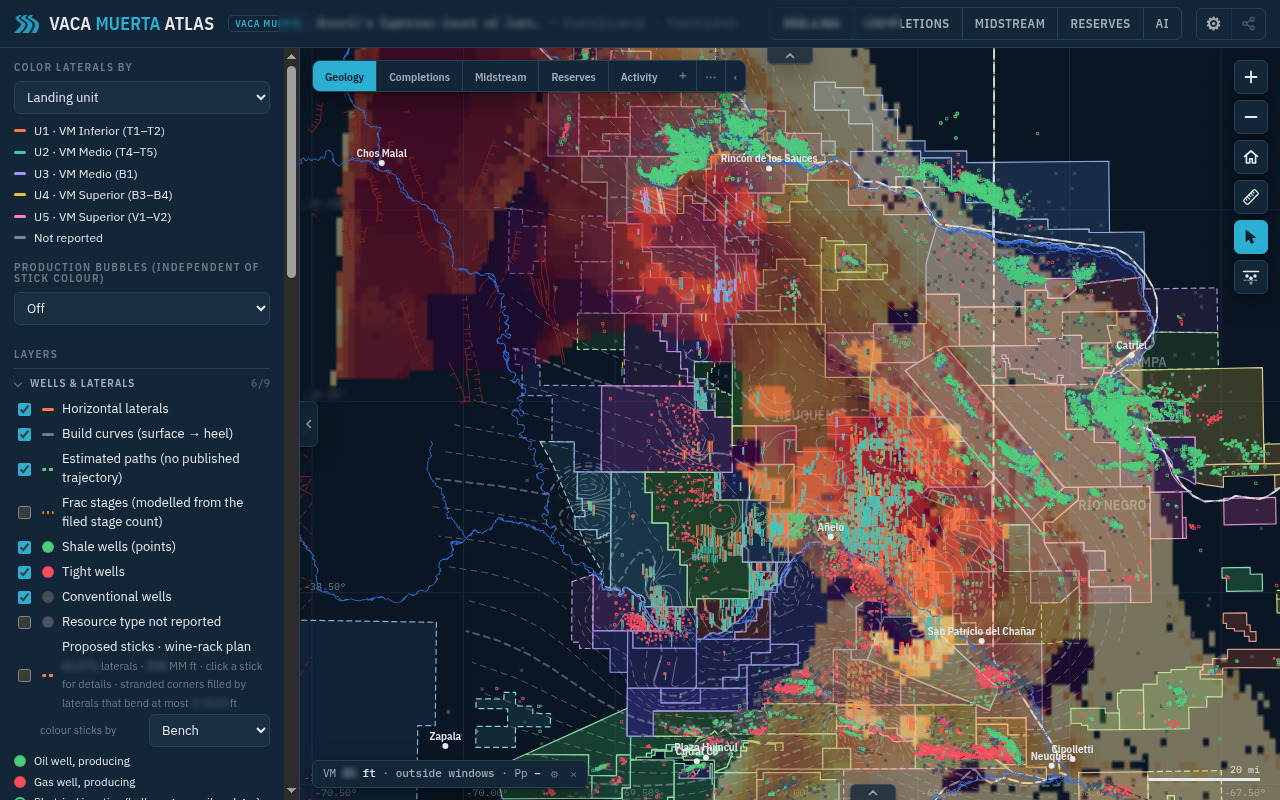This screenshot has width=1280, height=800.
Task: Zoom in the map with plus button
Action: (1251, 77)
